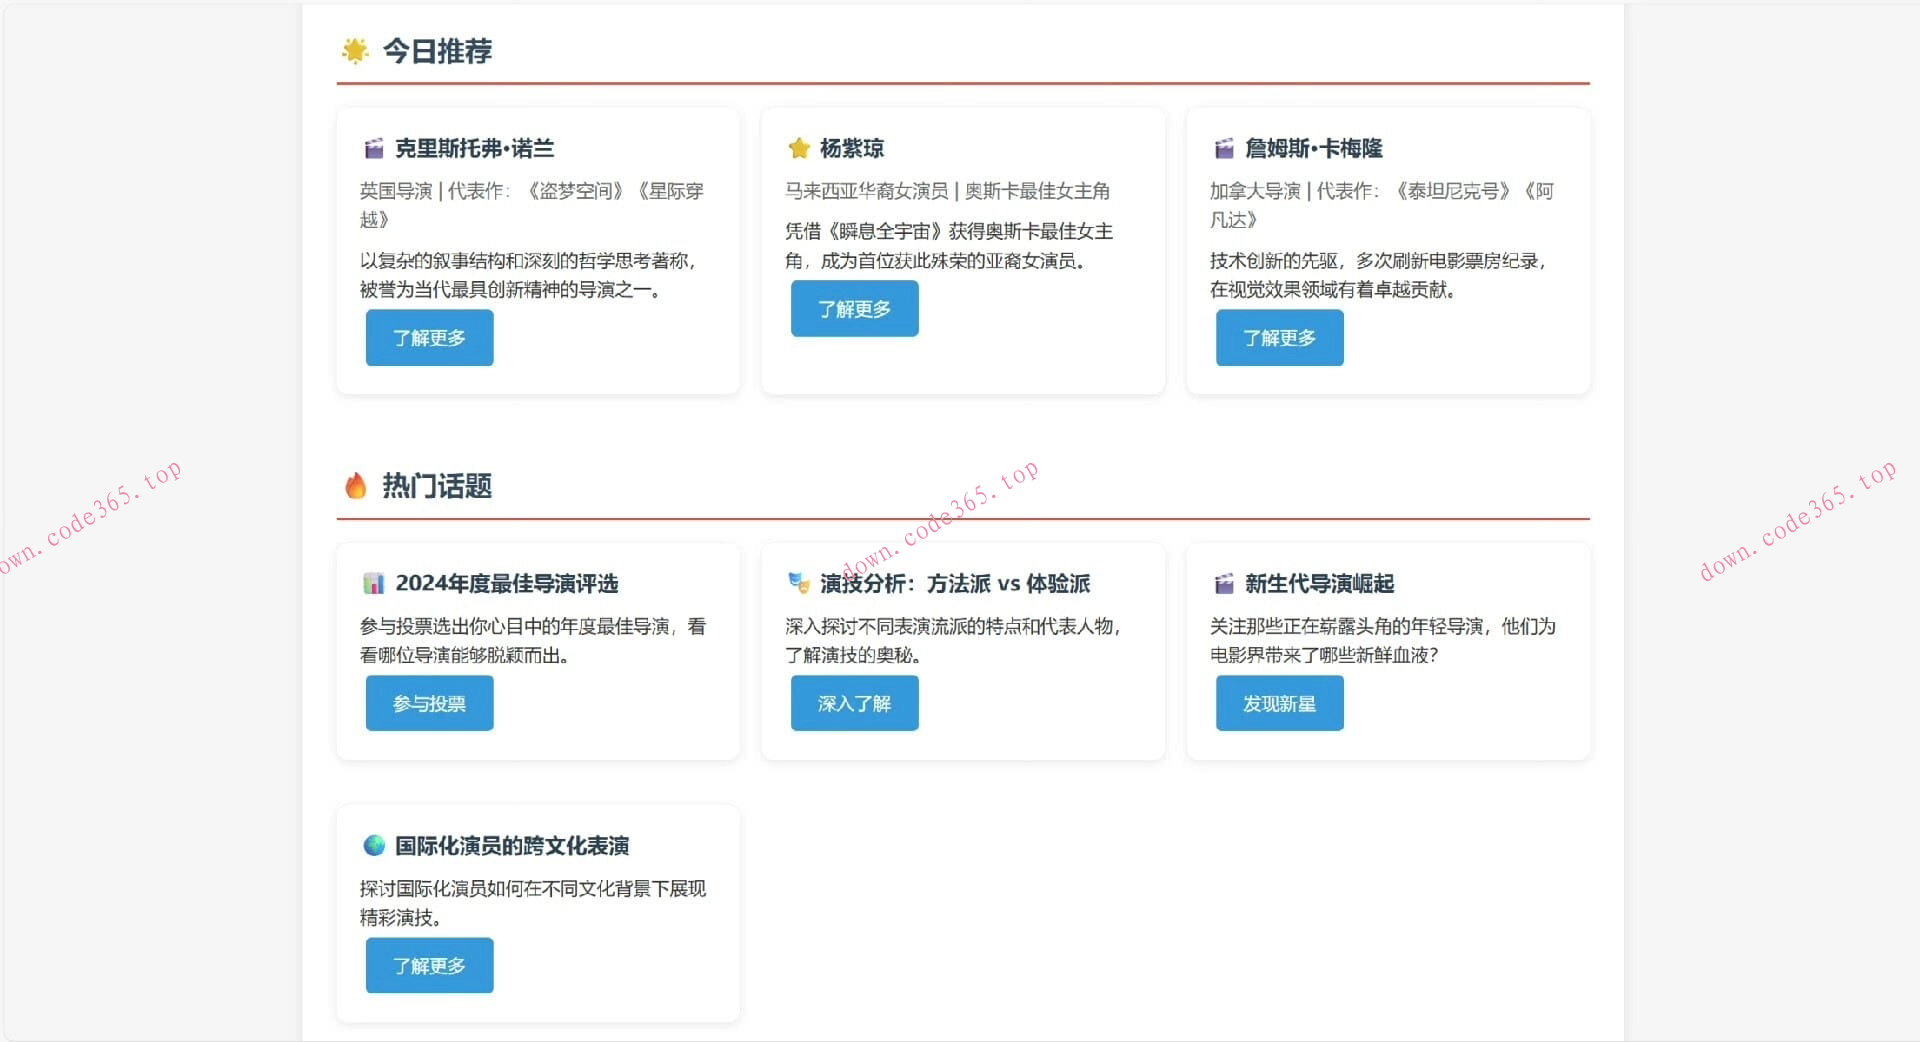1920x1042 pixels.
Task: Click the 演技分析：方法派 vs 体验派 title
Action: coord(955,584)
